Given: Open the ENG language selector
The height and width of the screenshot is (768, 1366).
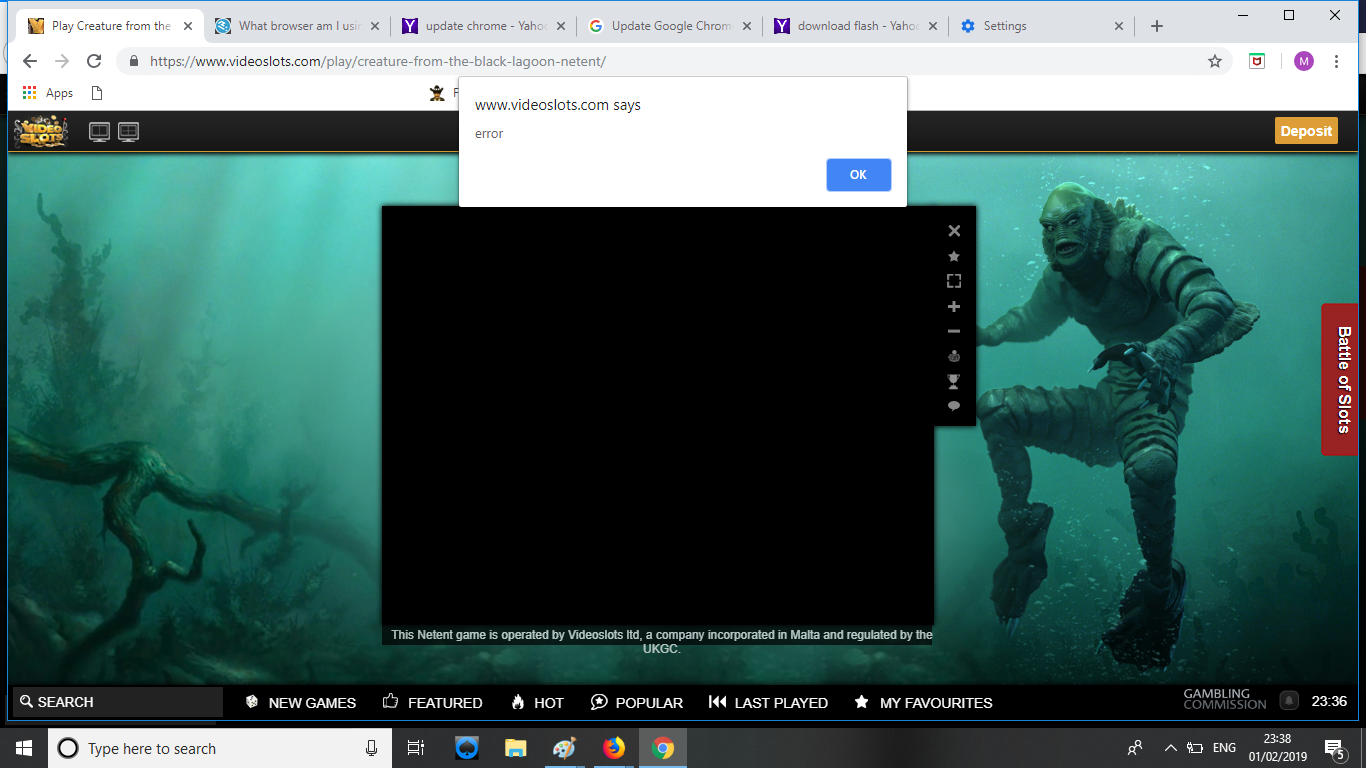Looking at the screenshot, I should 1224,748.
